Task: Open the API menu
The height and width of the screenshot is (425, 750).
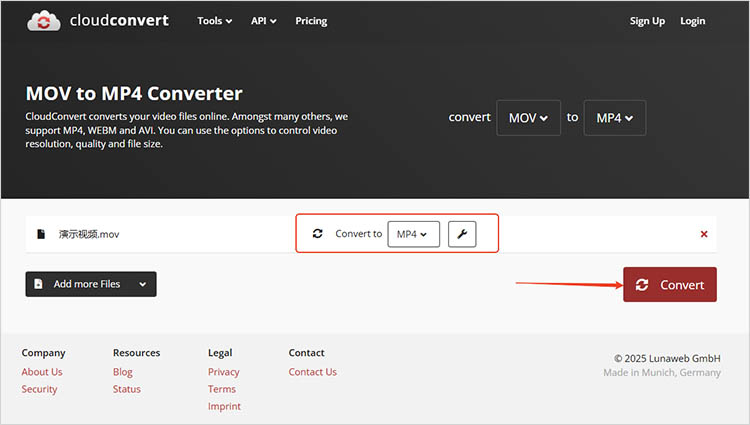Action: click(x=263, y=21)
